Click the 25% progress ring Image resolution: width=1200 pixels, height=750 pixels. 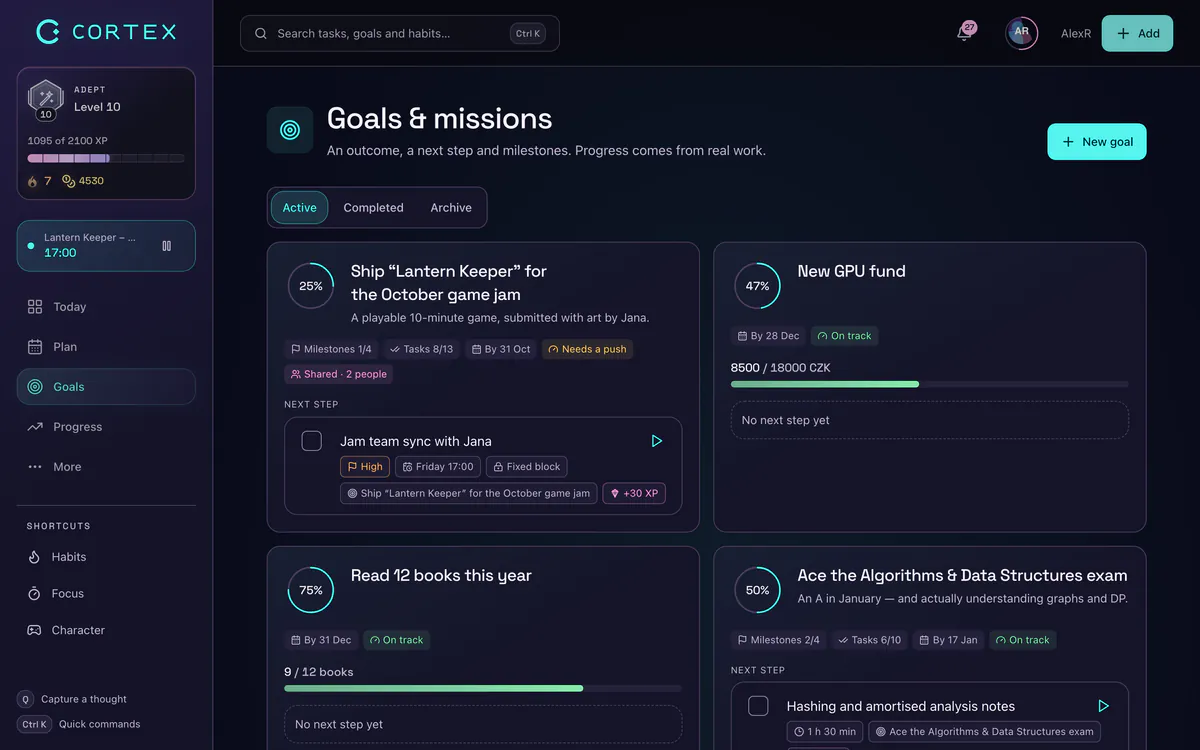(x=311, y=286)
